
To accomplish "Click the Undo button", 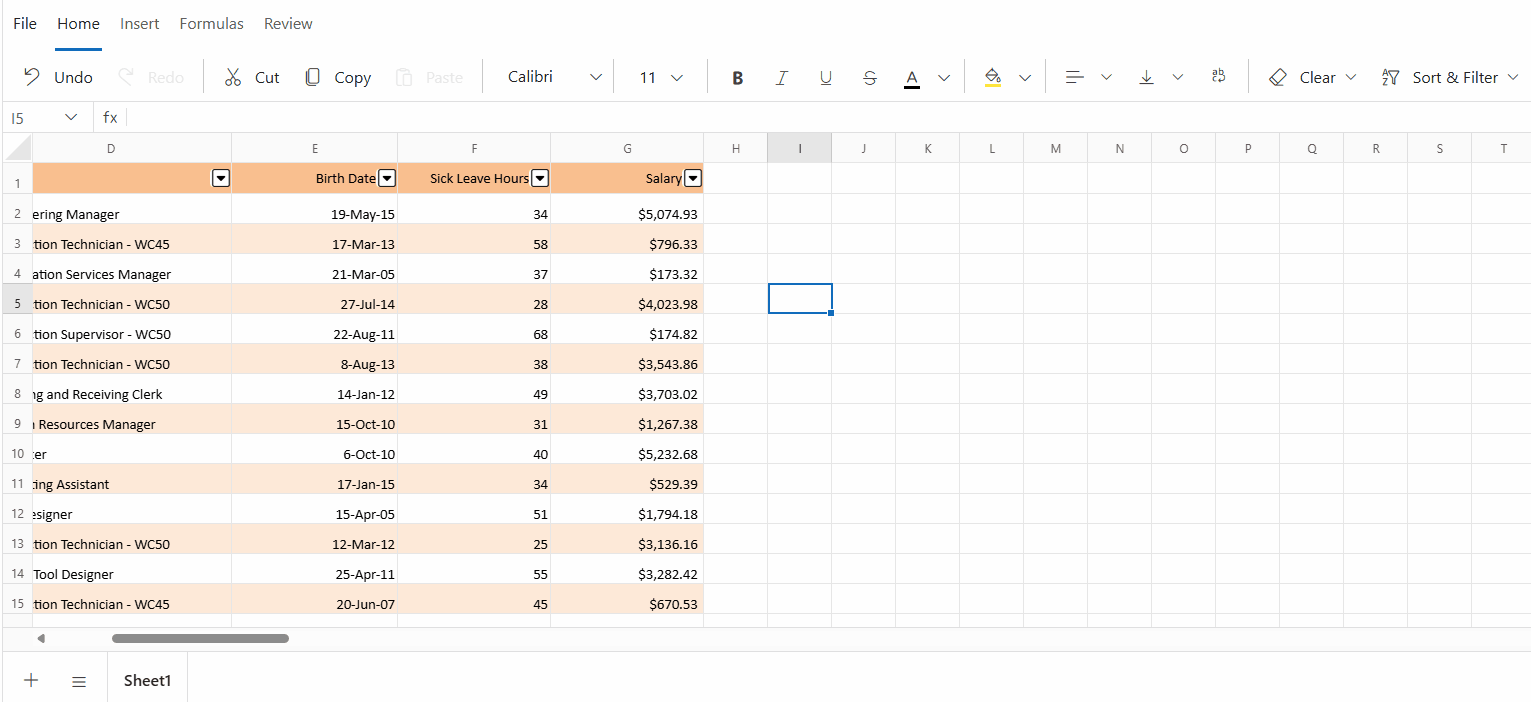I will tap(58, 77).
